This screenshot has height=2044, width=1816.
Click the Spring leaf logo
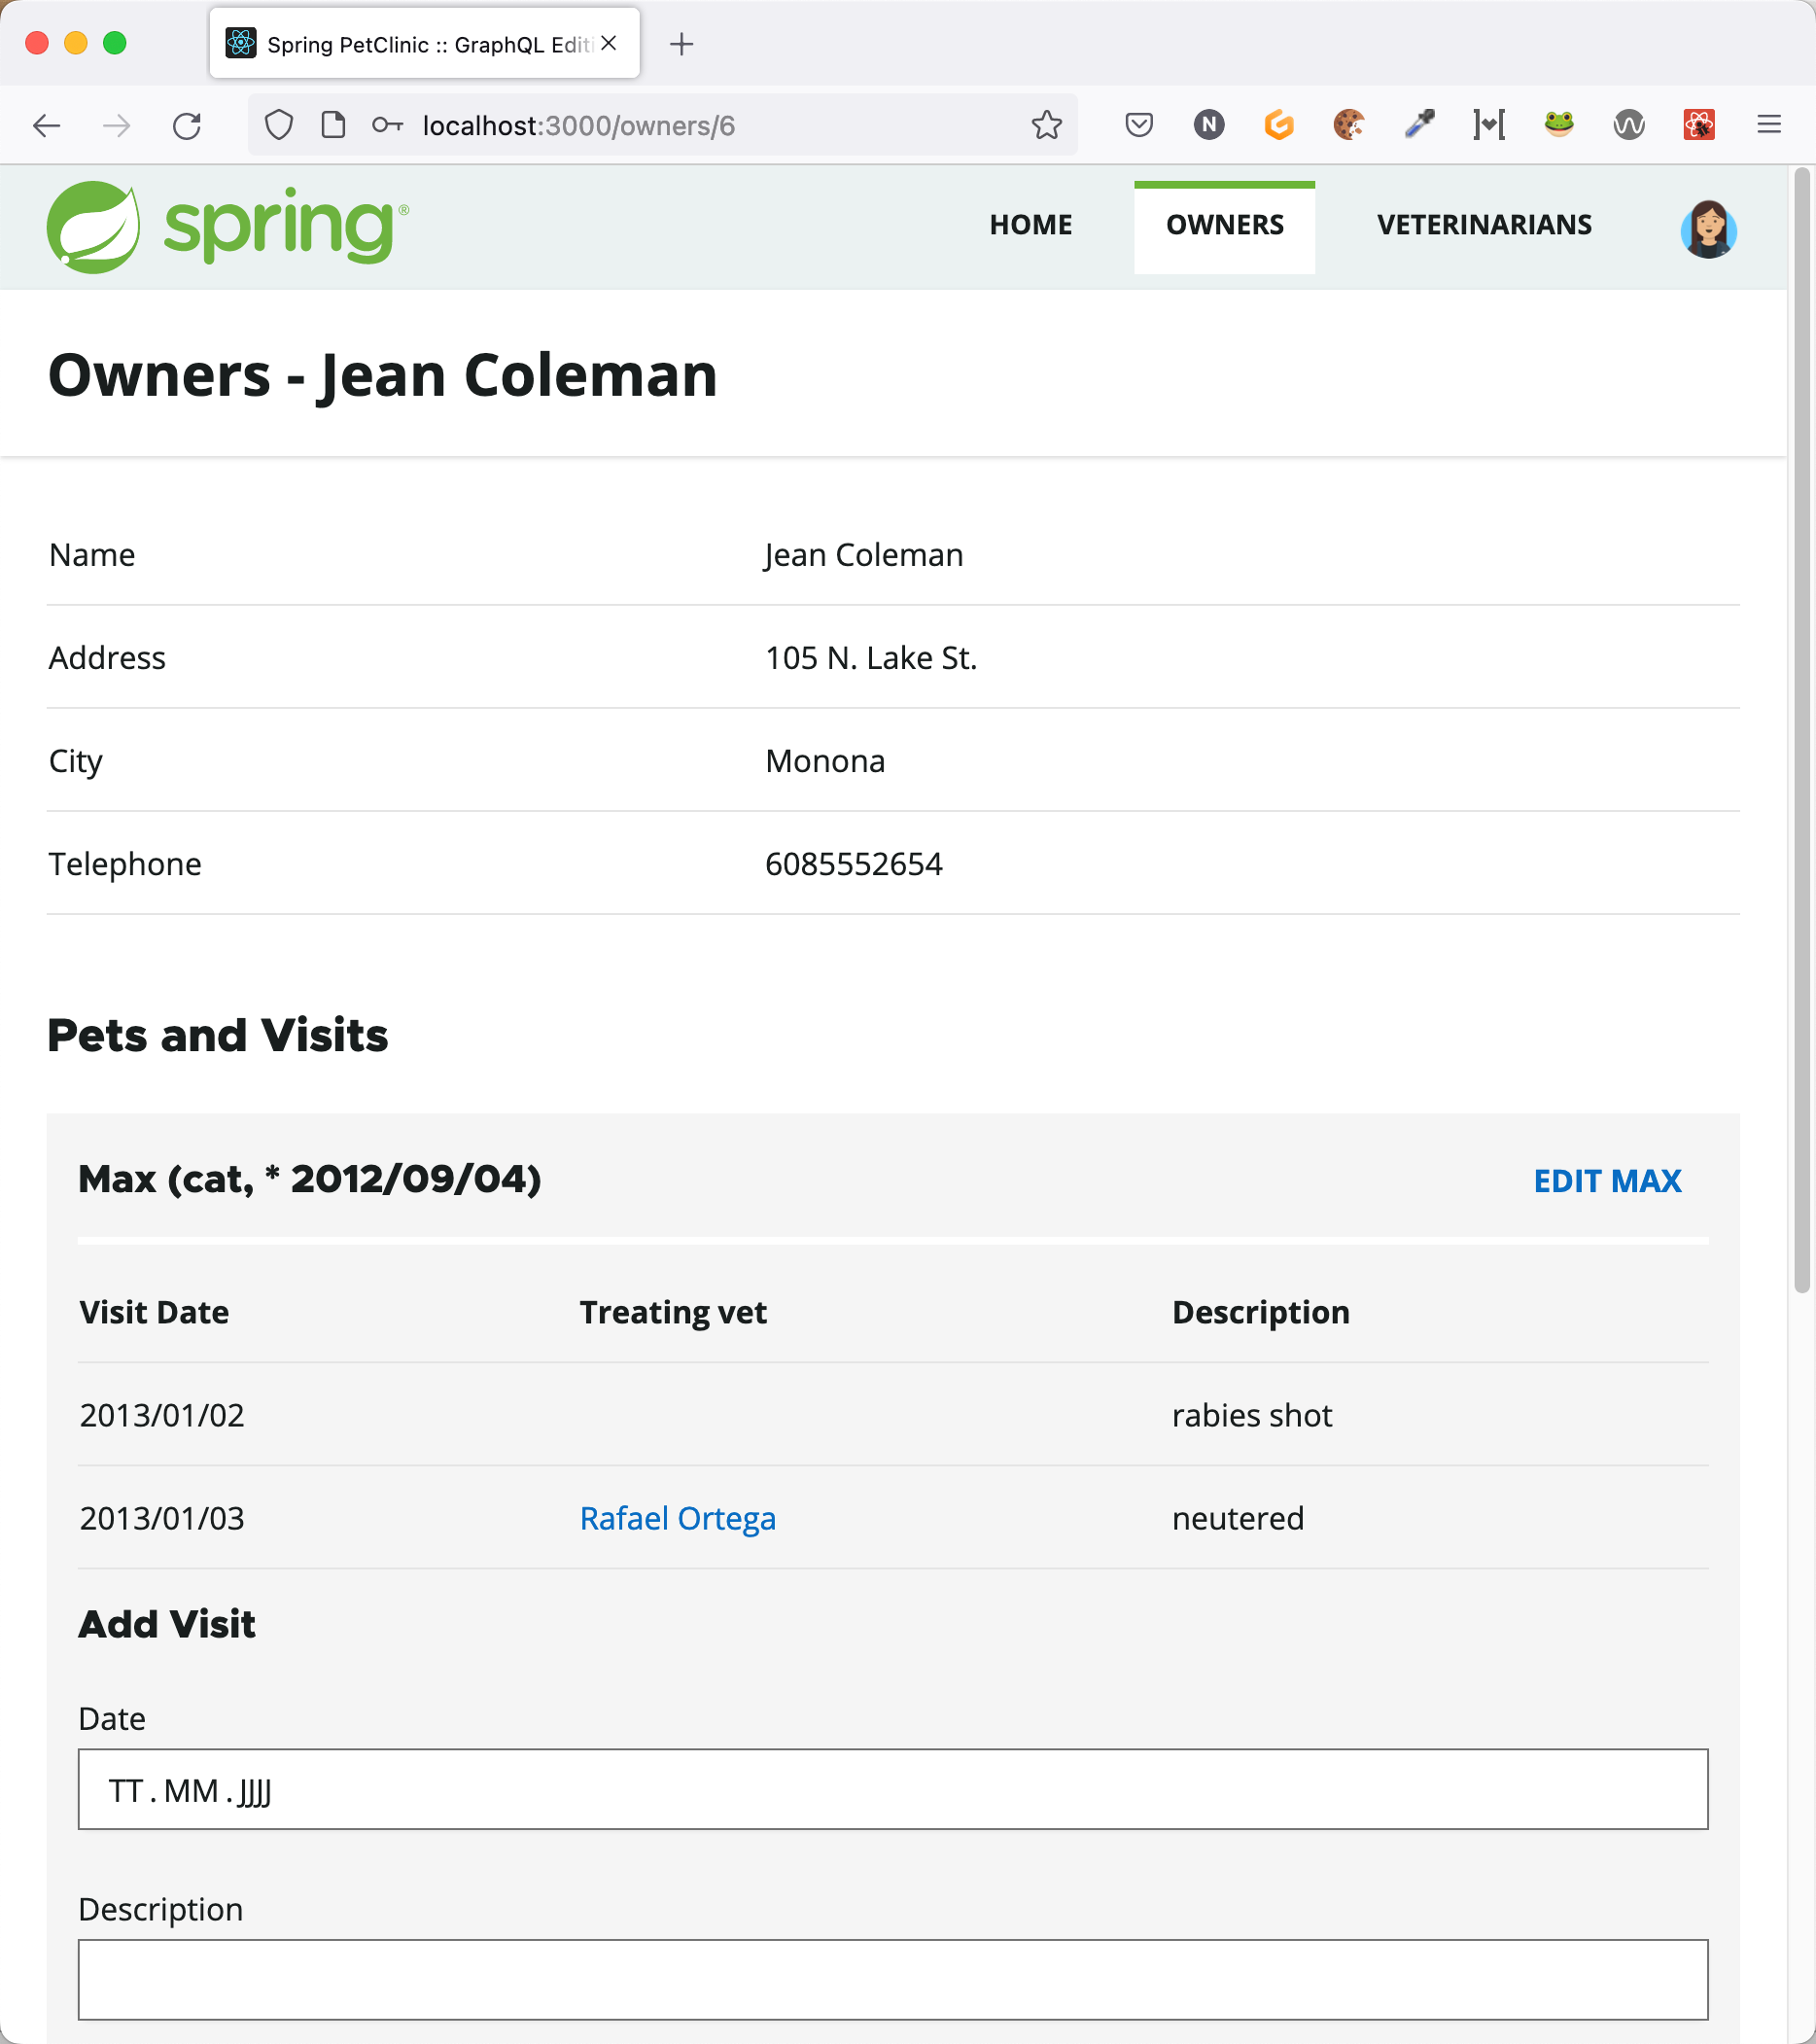click(x=93, y=227)
